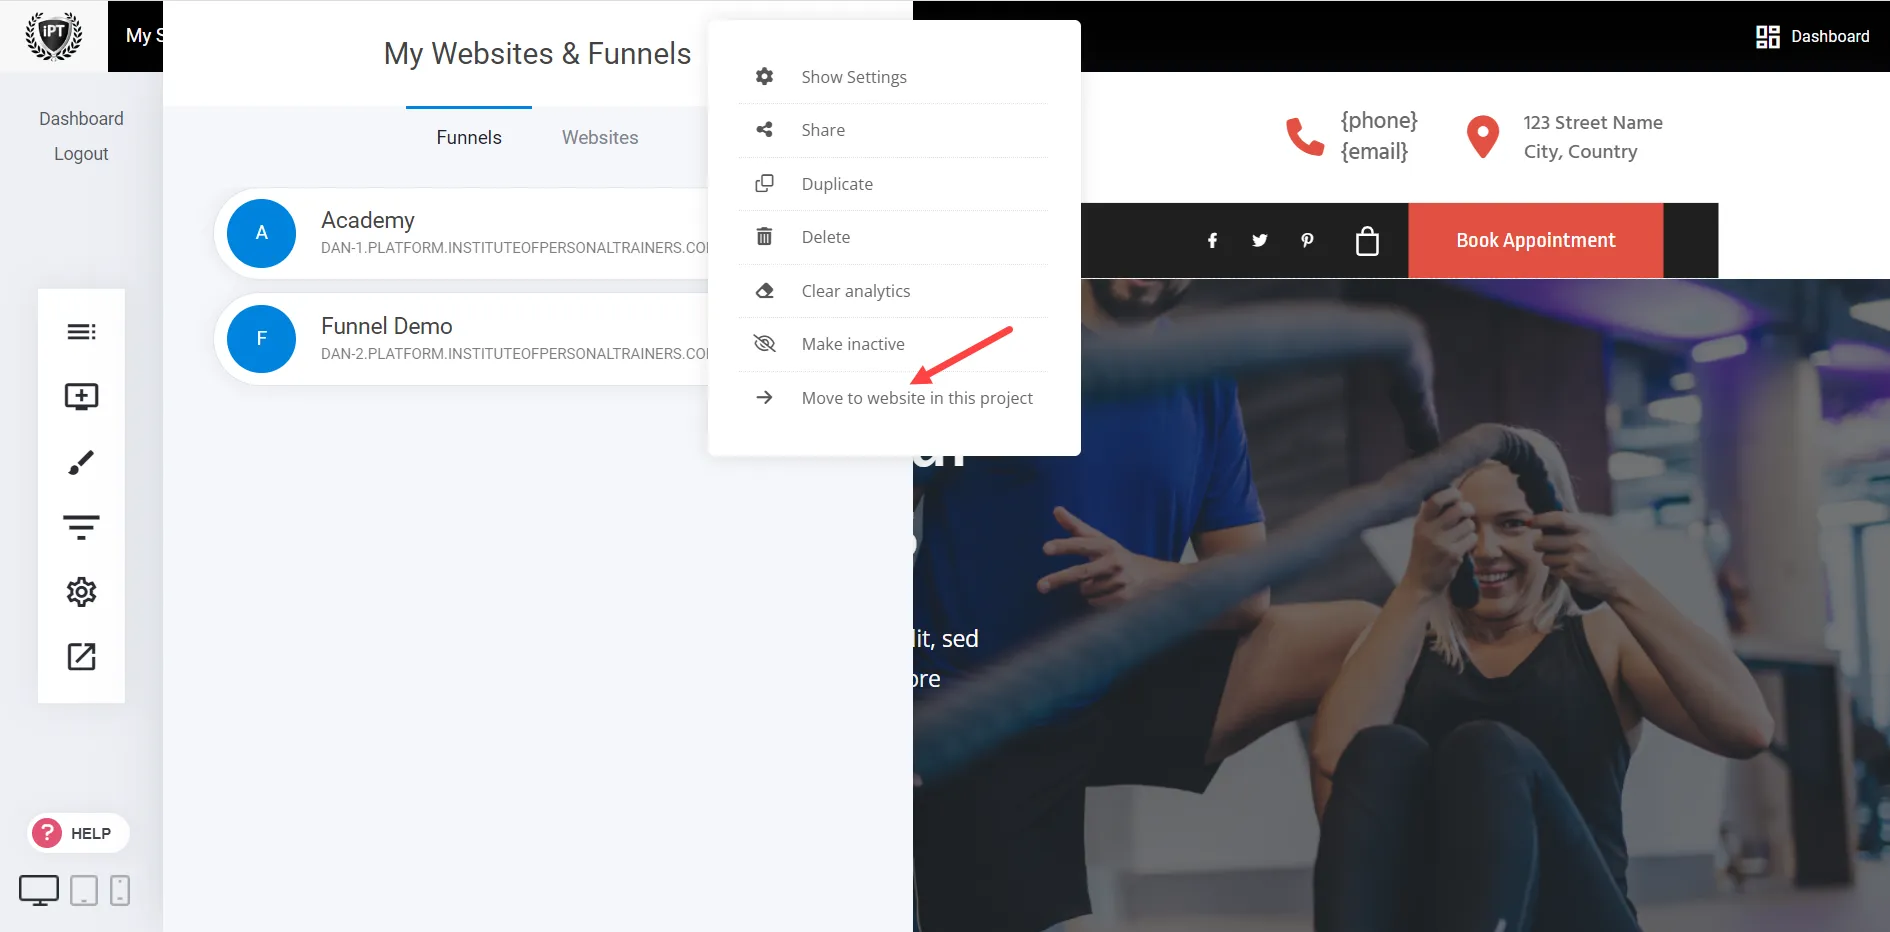This screenshot has height=932, width=1890.
Task: Click the red location pin icon
Action: [1482, 137]
